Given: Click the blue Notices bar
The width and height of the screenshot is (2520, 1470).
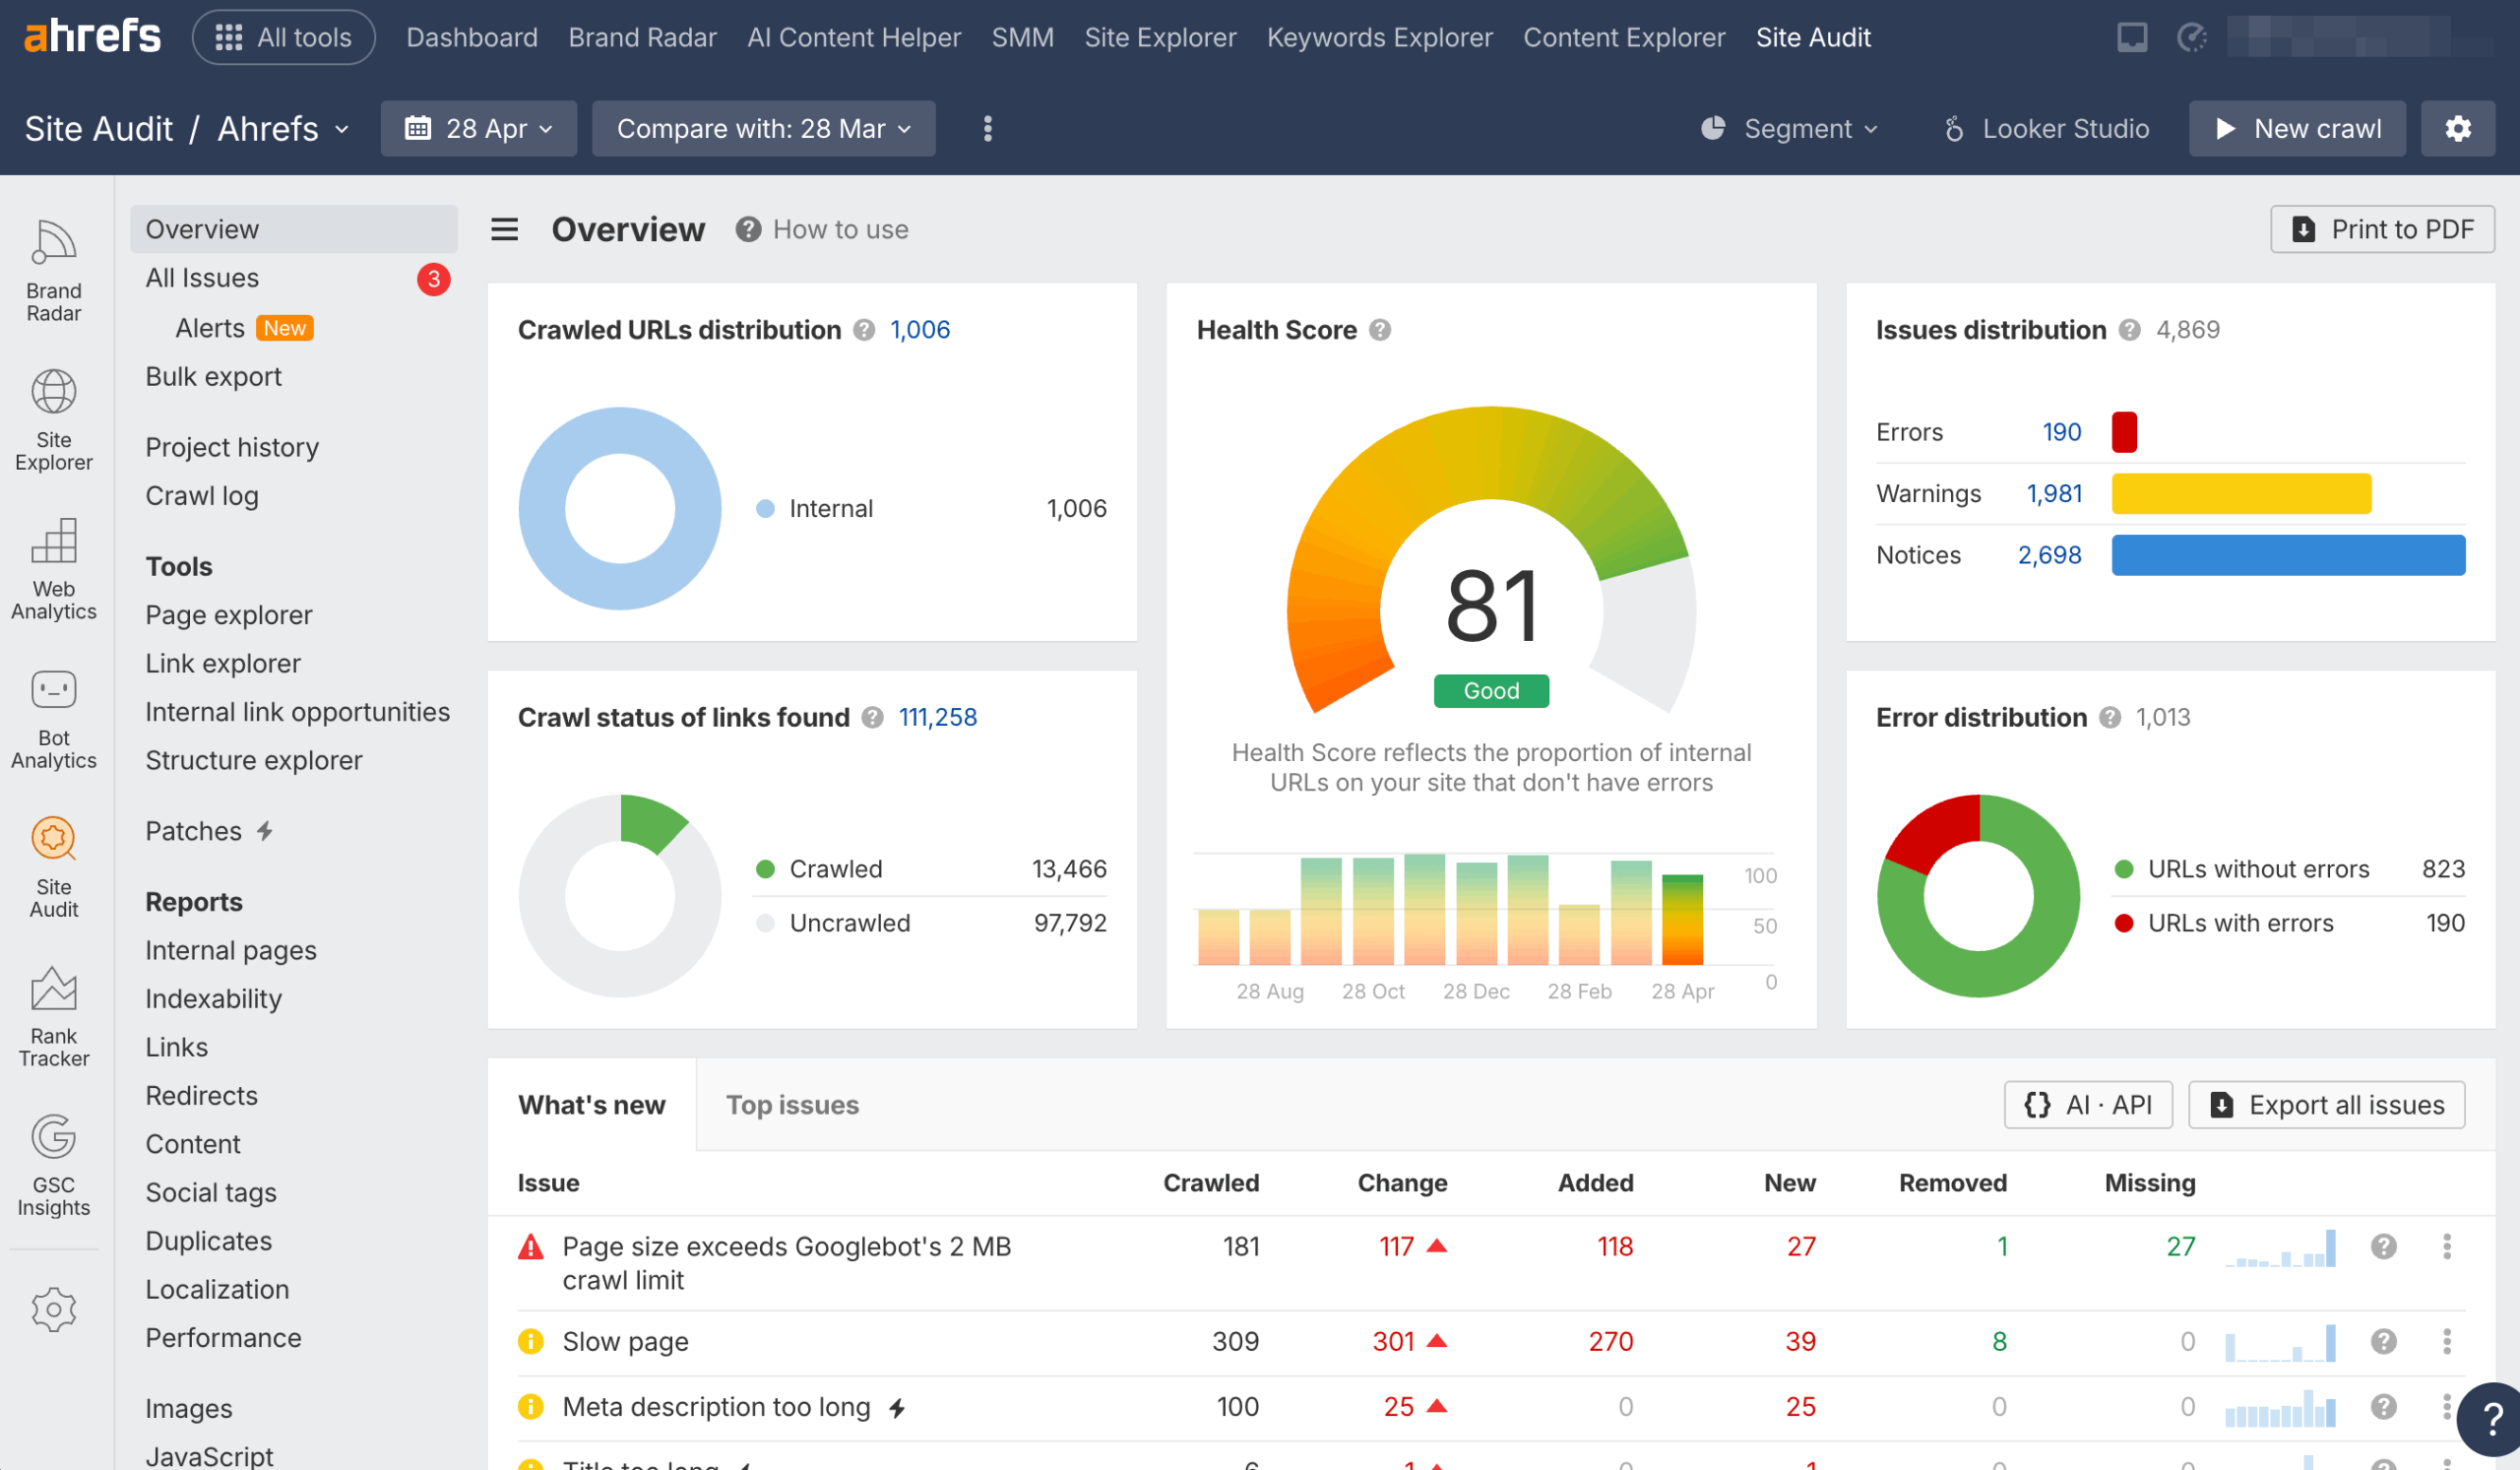Looking at the screenshot, I should [x=2288, y=555].
